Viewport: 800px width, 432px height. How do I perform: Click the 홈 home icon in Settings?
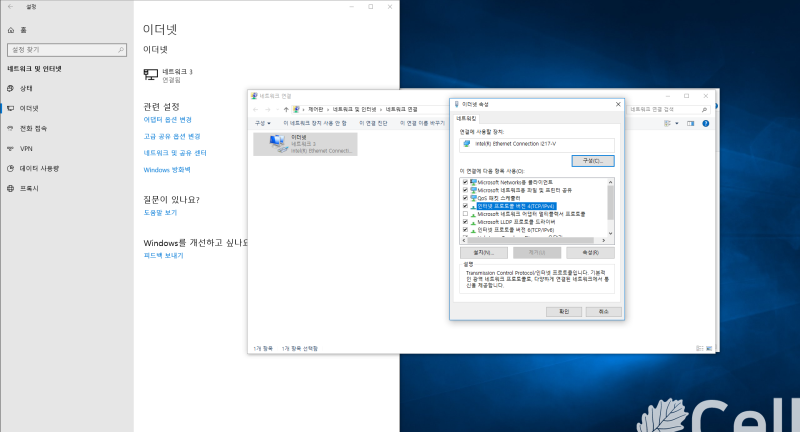[11, 30]
